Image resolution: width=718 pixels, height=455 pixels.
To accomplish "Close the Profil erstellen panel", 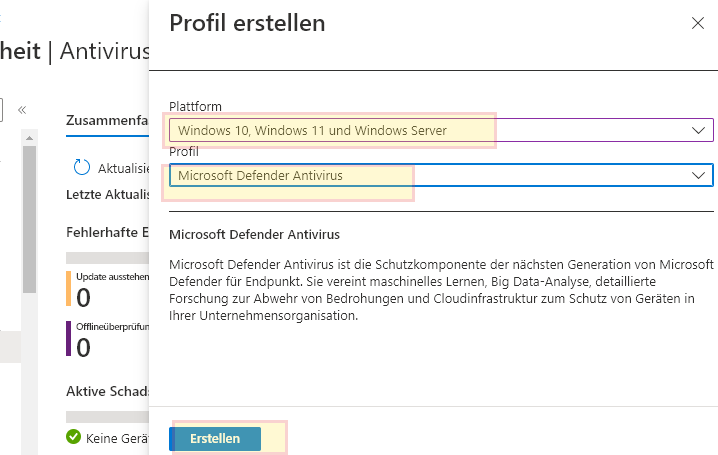I will pyautogui.click(x=697, y=23).
